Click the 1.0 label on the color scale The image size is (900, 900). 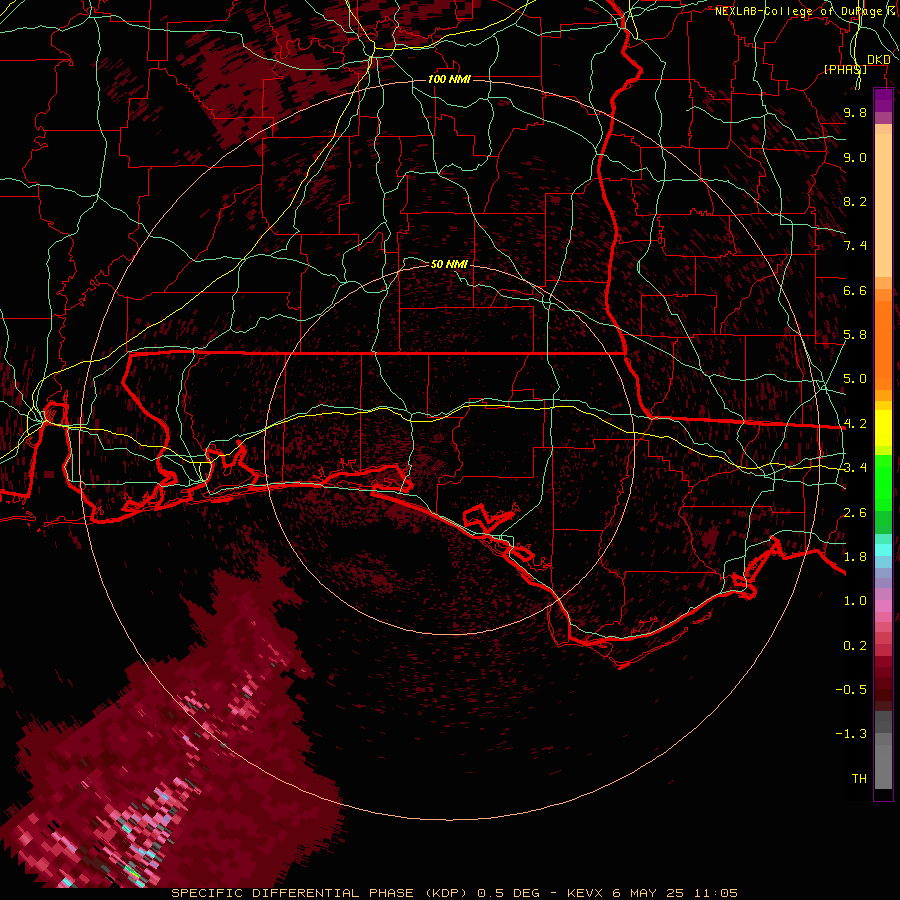[x=855, y=601]
